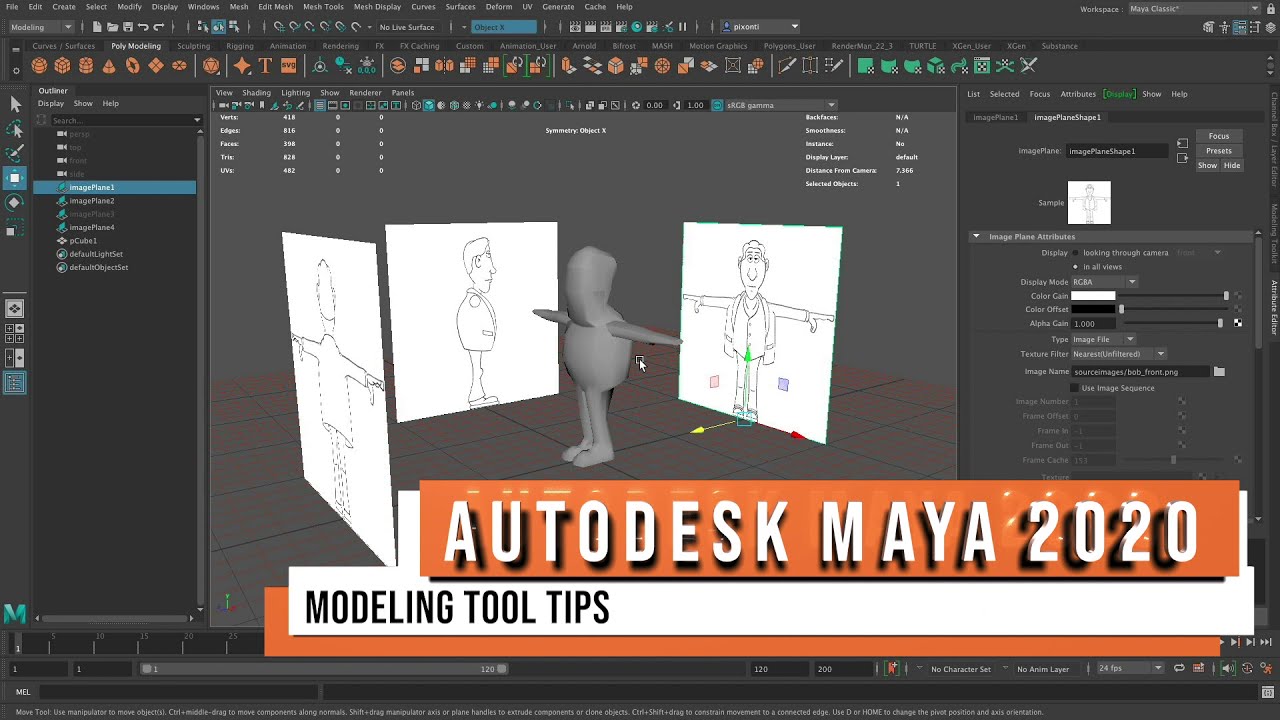Activate the Lasso Select tool in the toolbox

pos(15,129)
